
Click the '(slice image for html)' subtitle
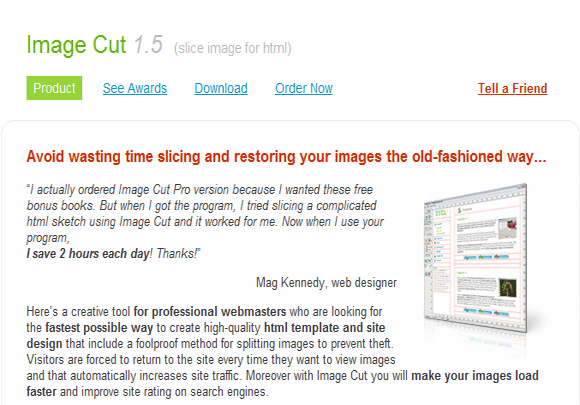point(233,48)
